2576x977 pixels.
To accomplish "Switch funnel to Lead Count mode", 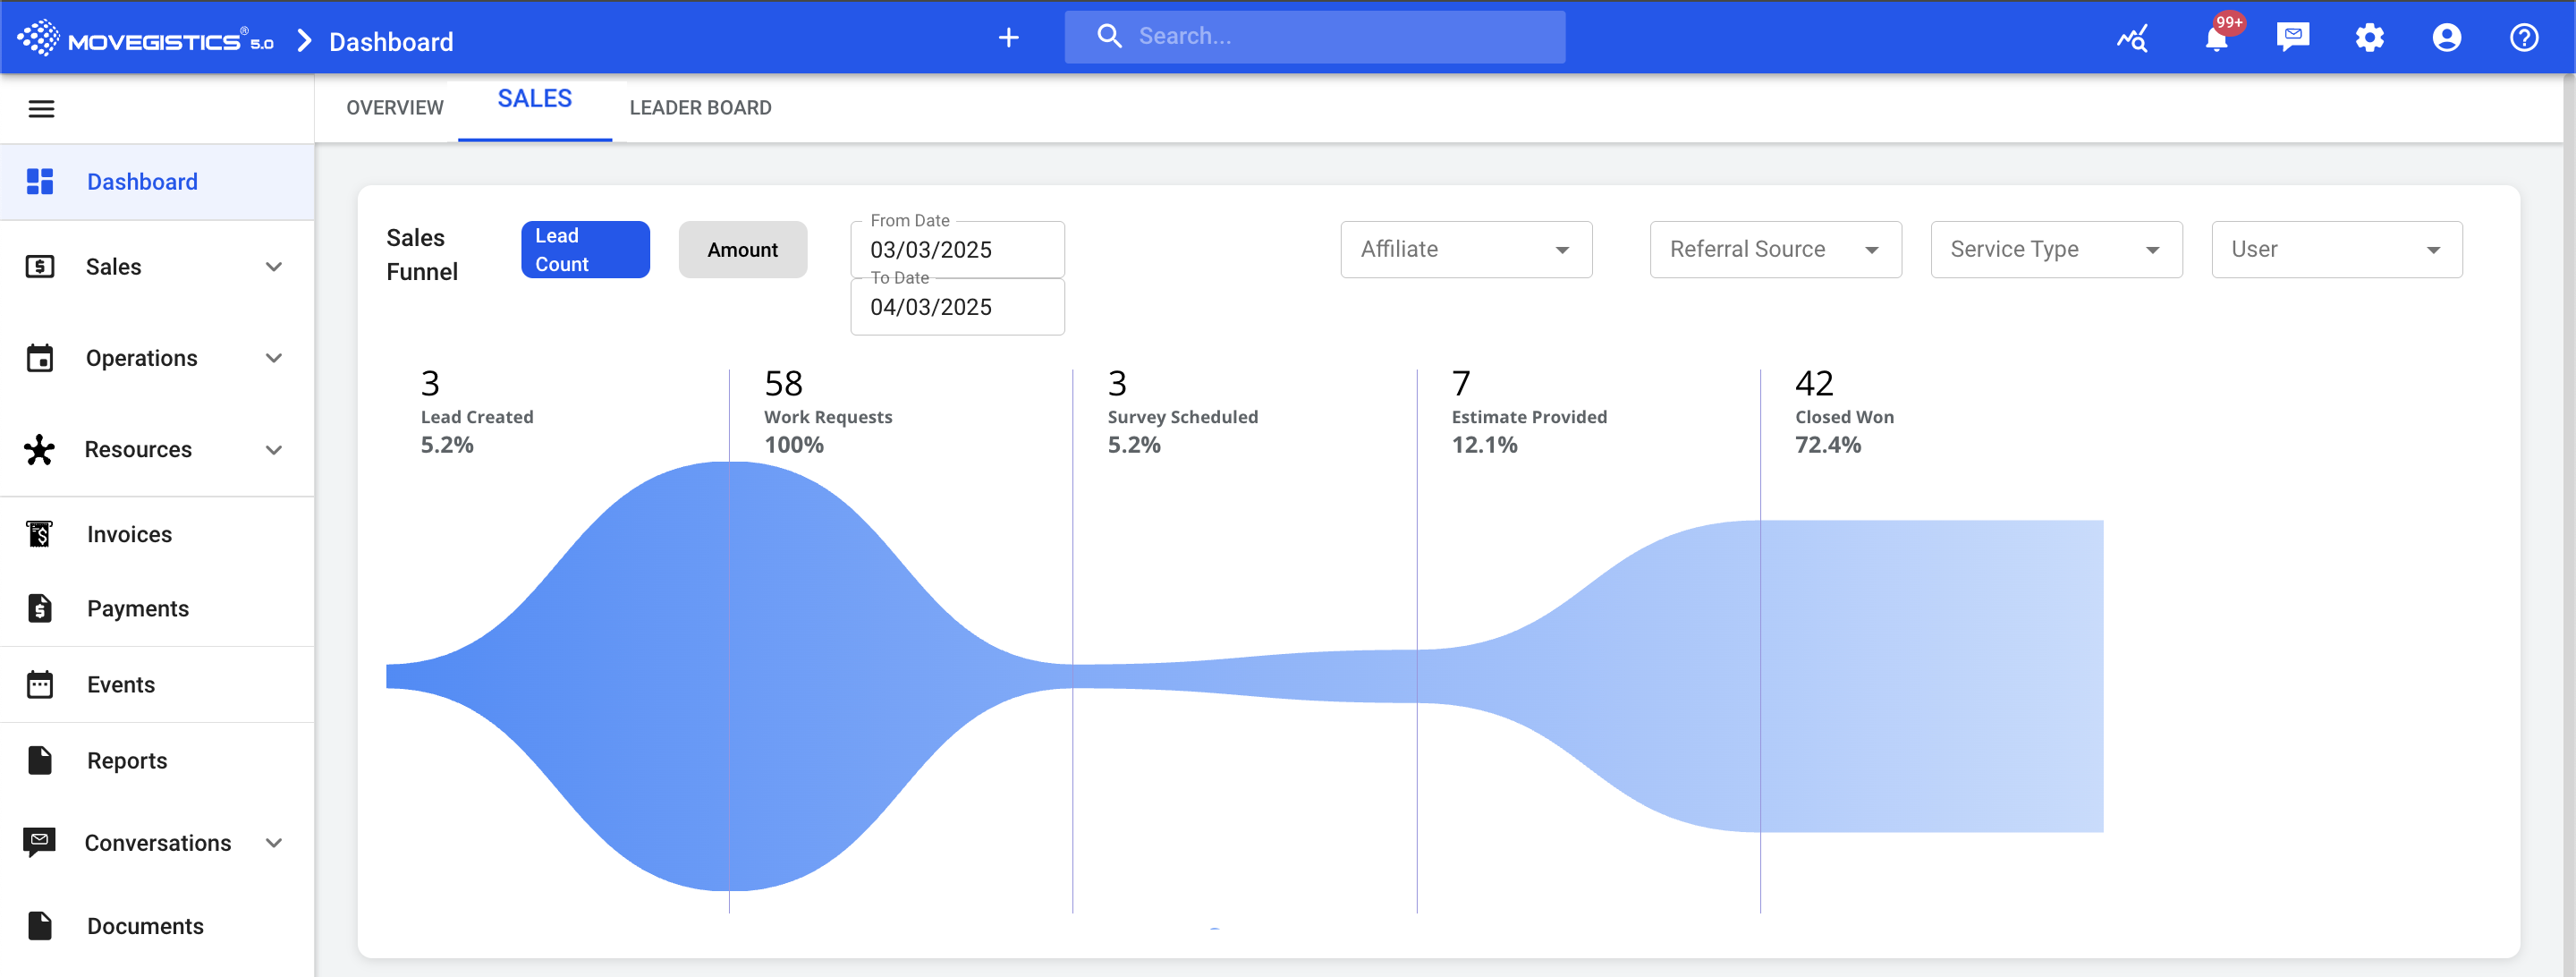I will [585, 249].
